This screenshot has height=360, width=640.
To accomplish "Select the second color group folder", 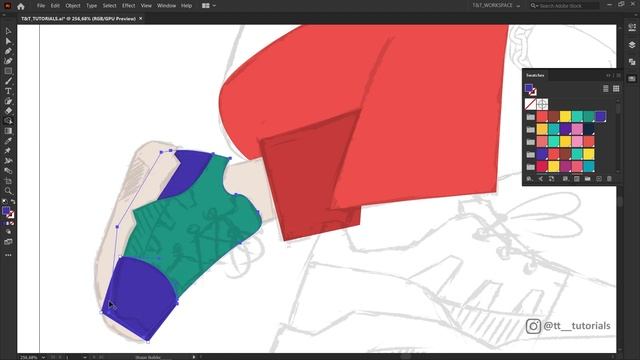I will (x=530, y=130).
